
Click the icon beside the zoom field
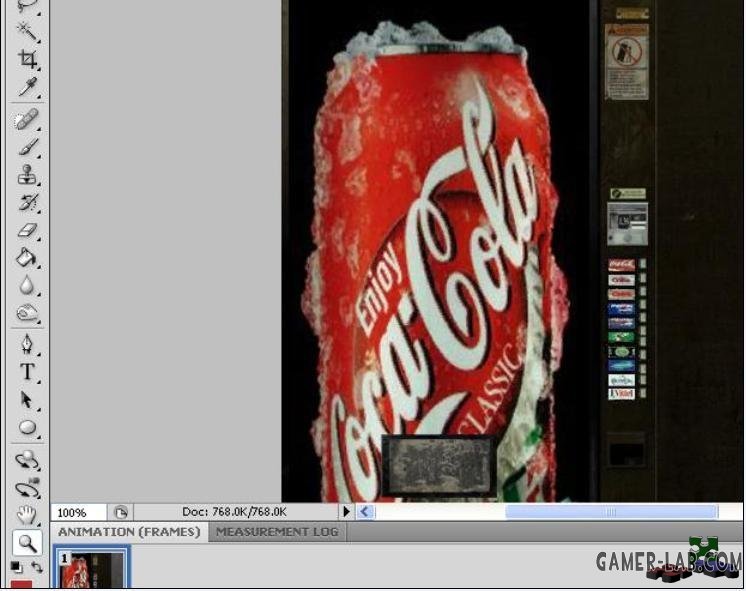tap(121, 512)
